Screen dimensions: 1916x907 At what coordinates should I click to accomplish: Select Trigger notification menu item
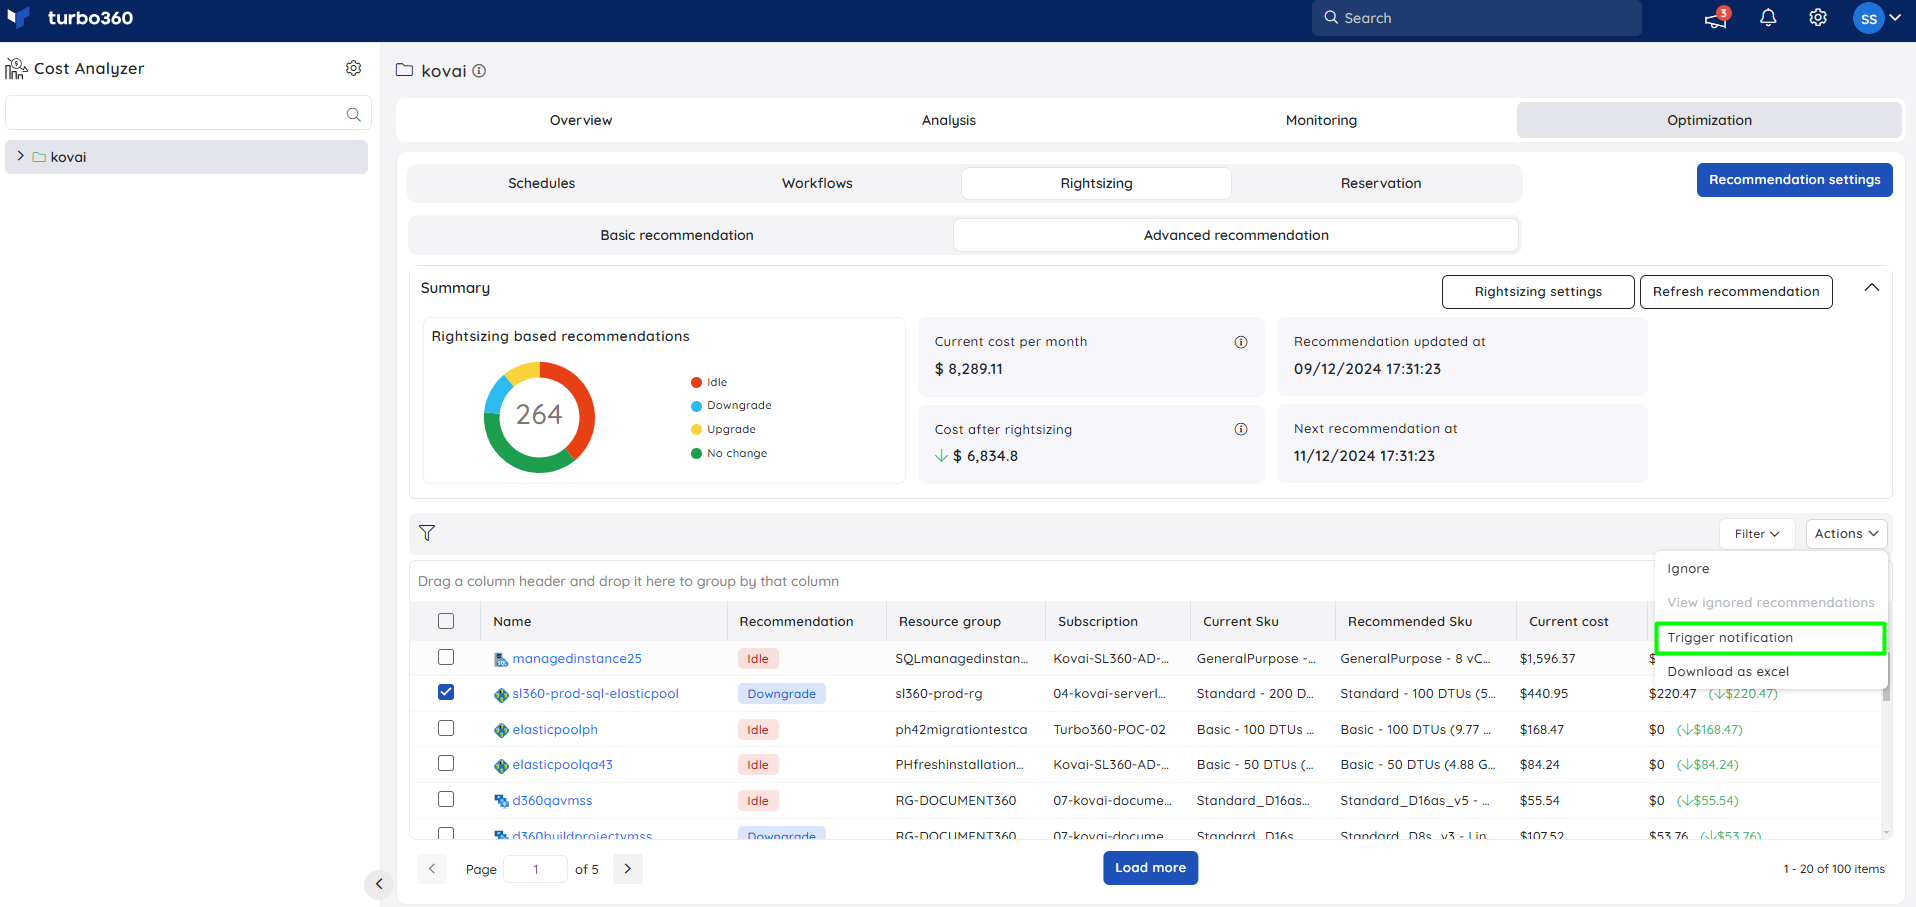(1770, 638)
